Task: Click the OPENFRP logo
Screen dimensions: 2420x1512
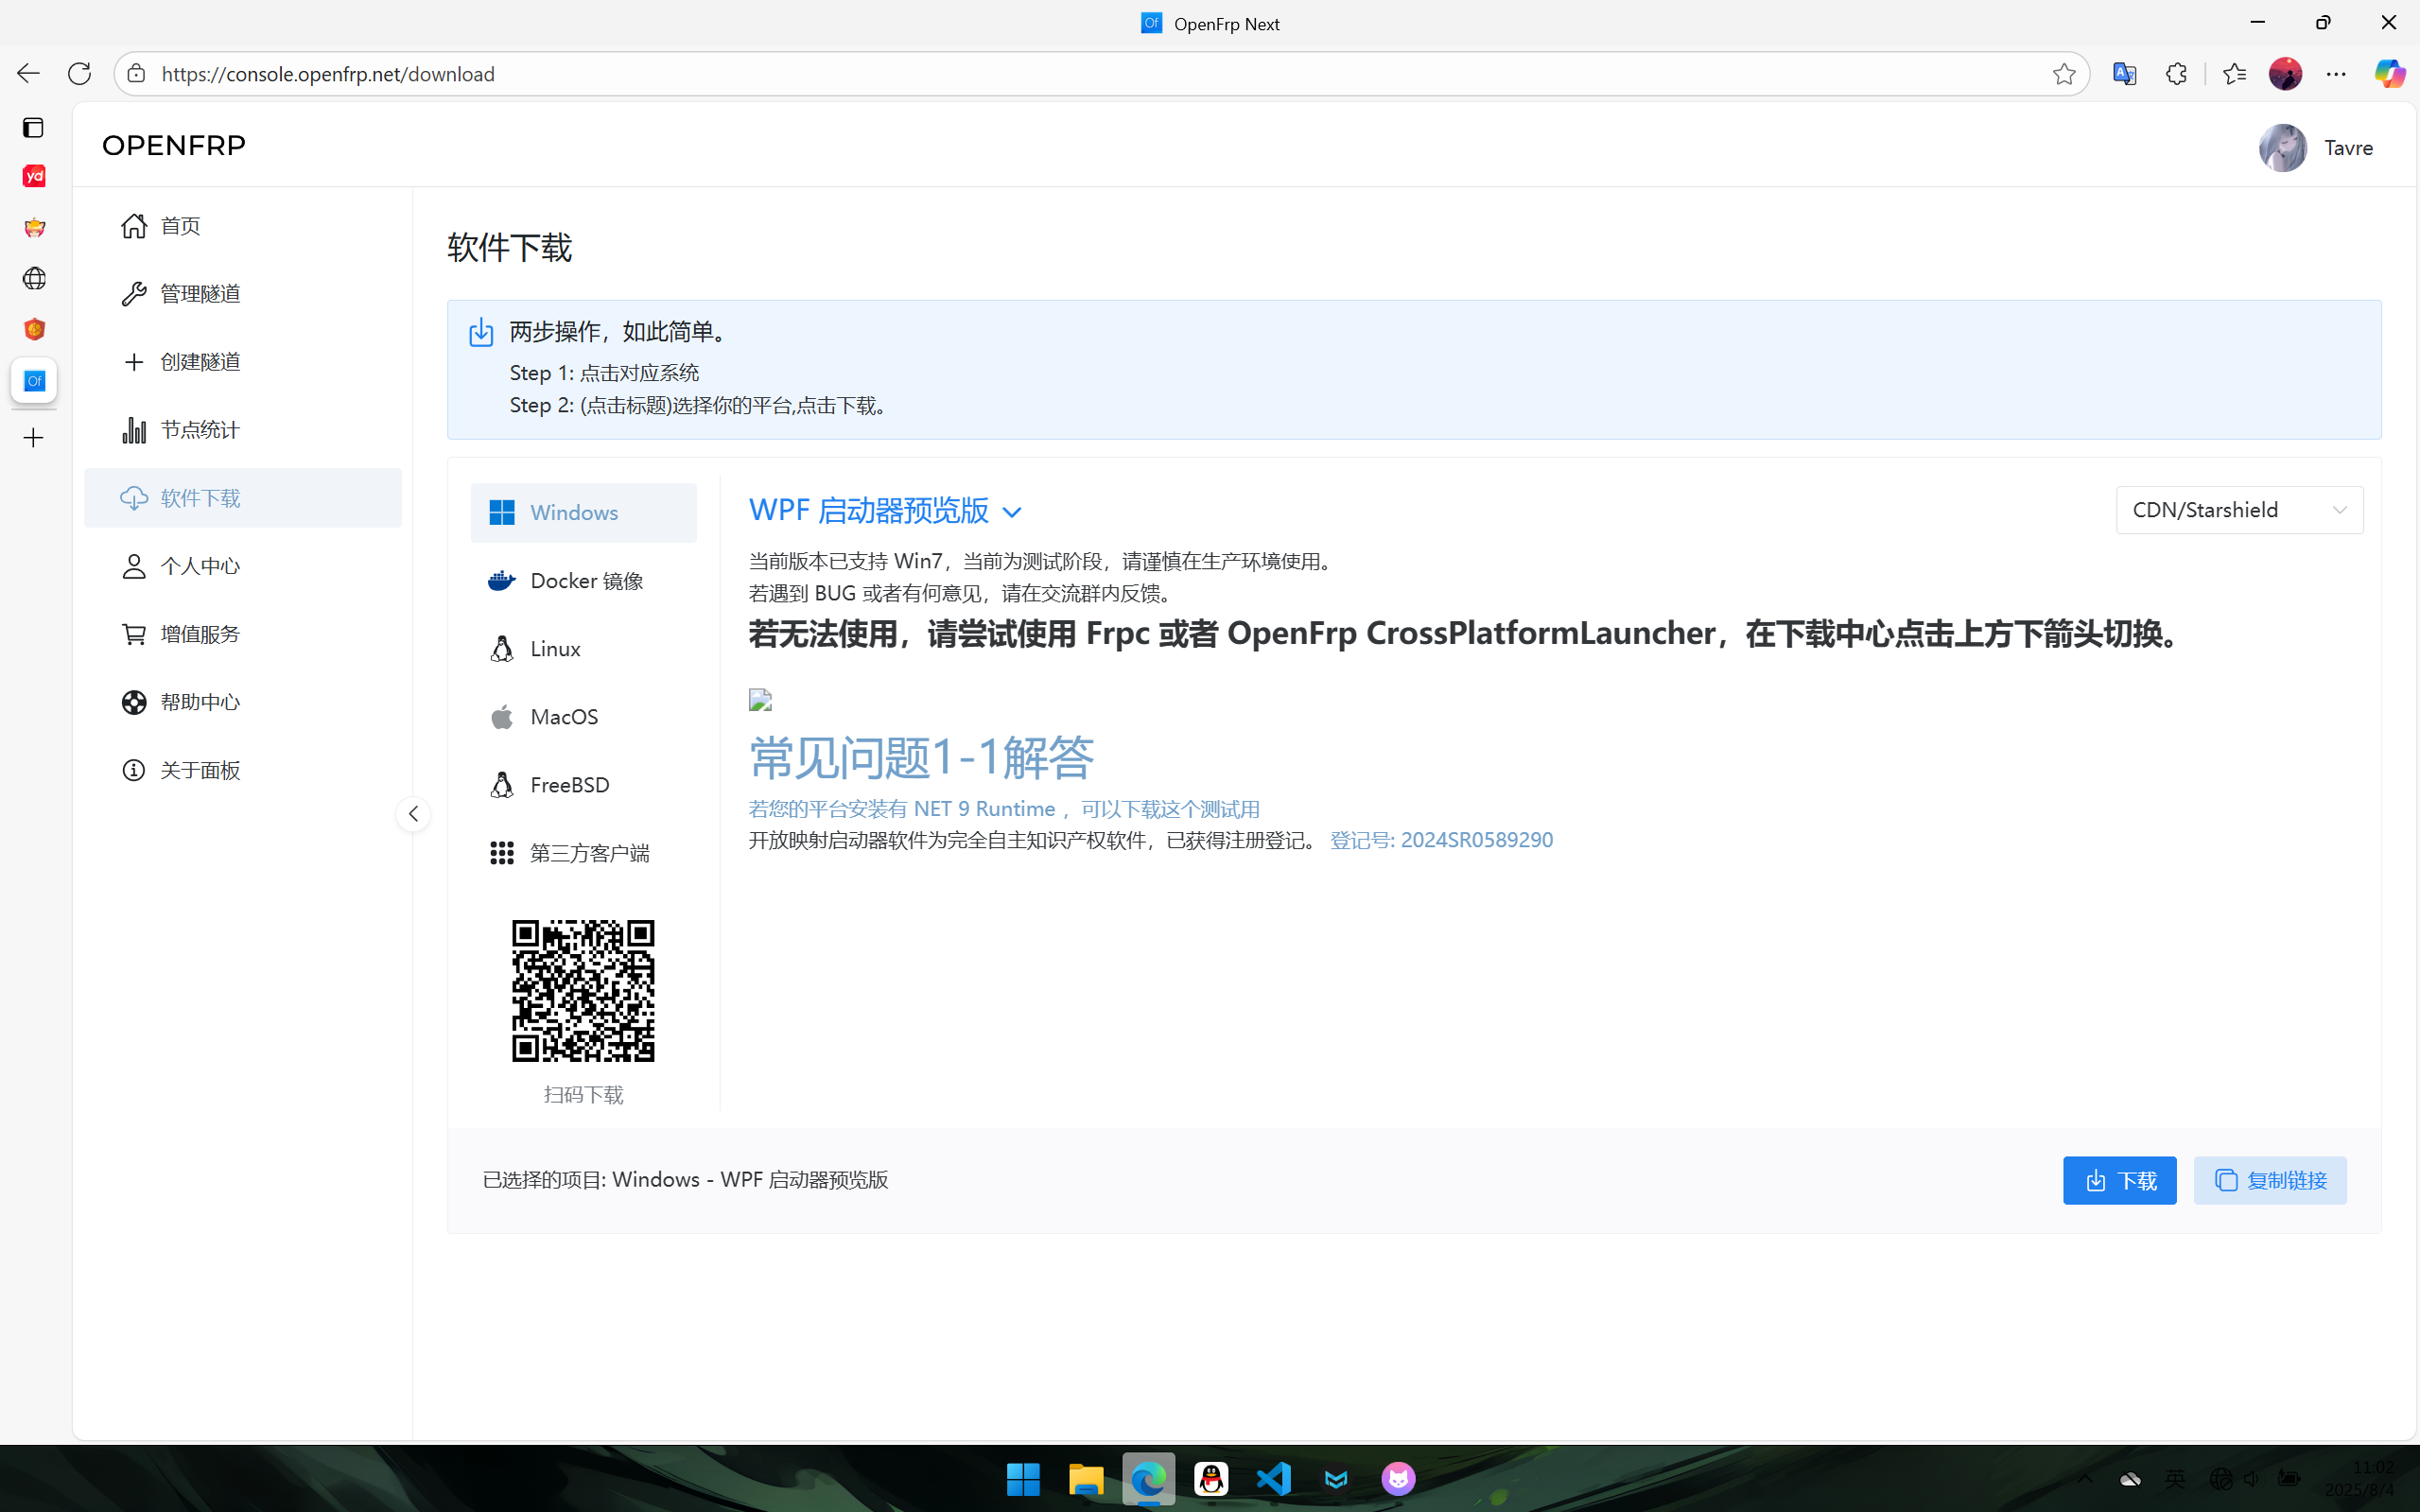Action: click(x=174, y=145)
